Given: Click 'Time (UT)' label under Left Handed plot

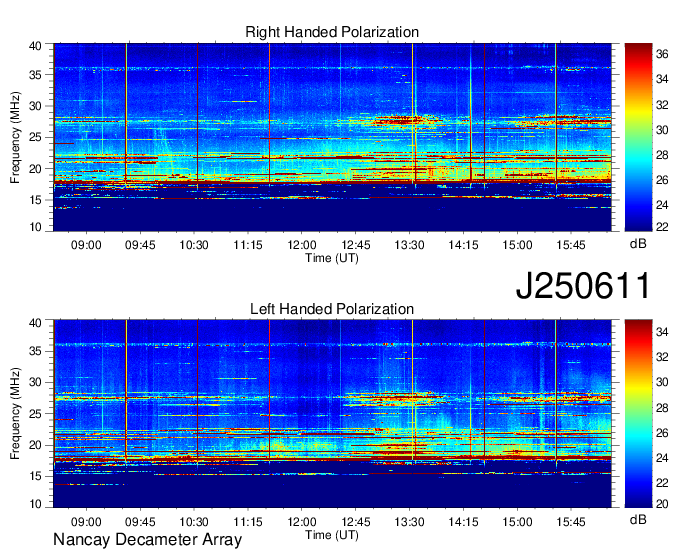Looking at the screenshot, I should (332, 535).
